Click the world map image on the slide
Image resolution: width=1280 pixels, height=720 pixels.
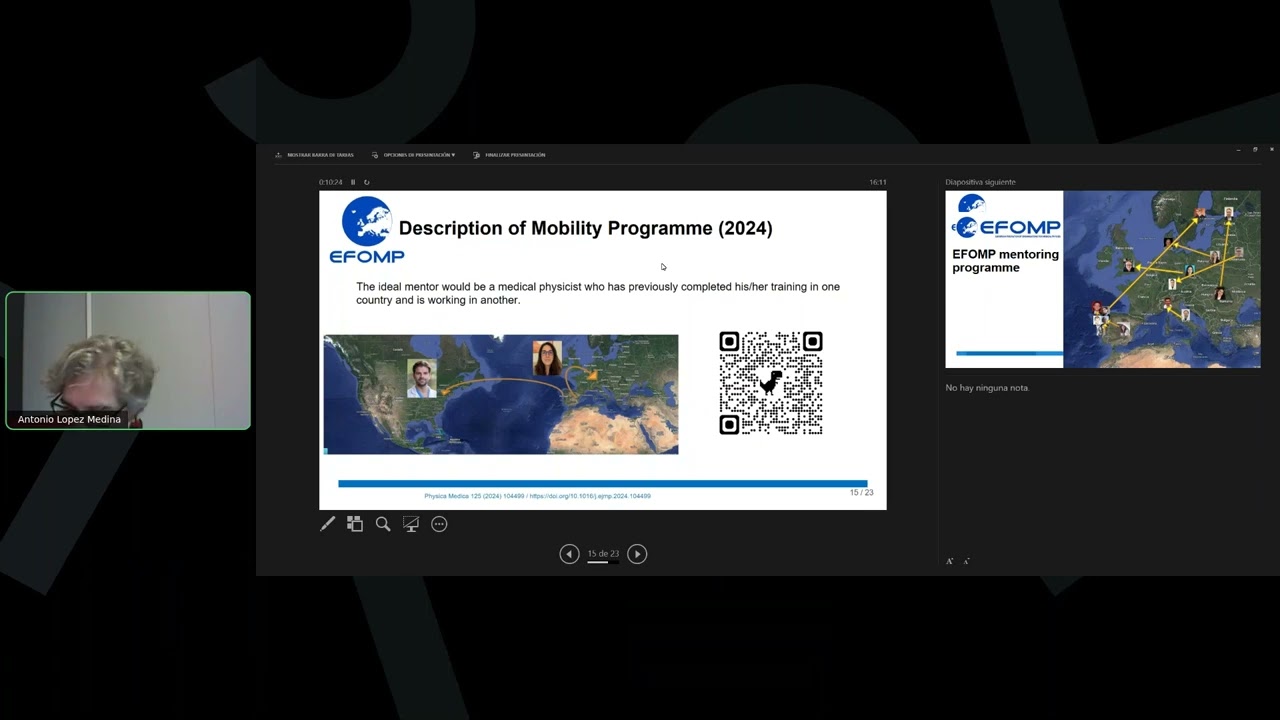point(501,394)
